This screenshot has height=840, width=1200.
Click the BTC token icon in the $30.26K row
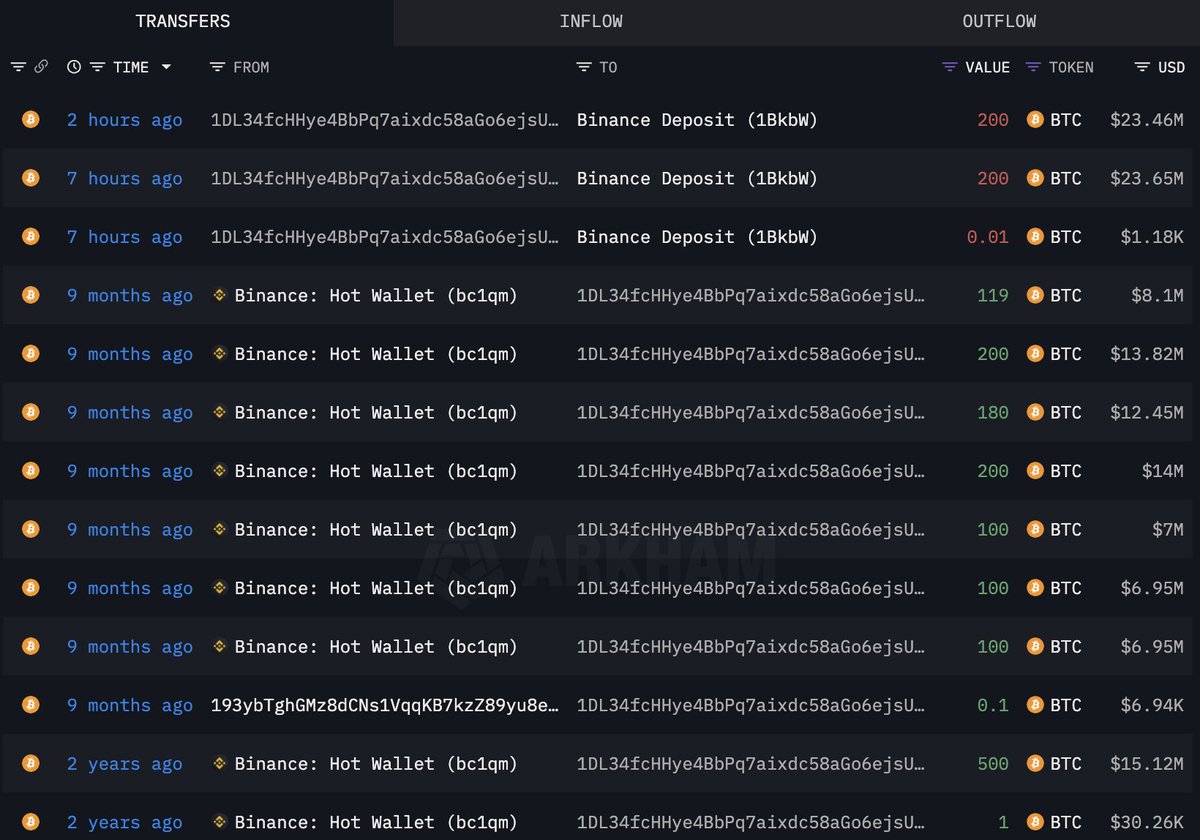coord(1035,822)
